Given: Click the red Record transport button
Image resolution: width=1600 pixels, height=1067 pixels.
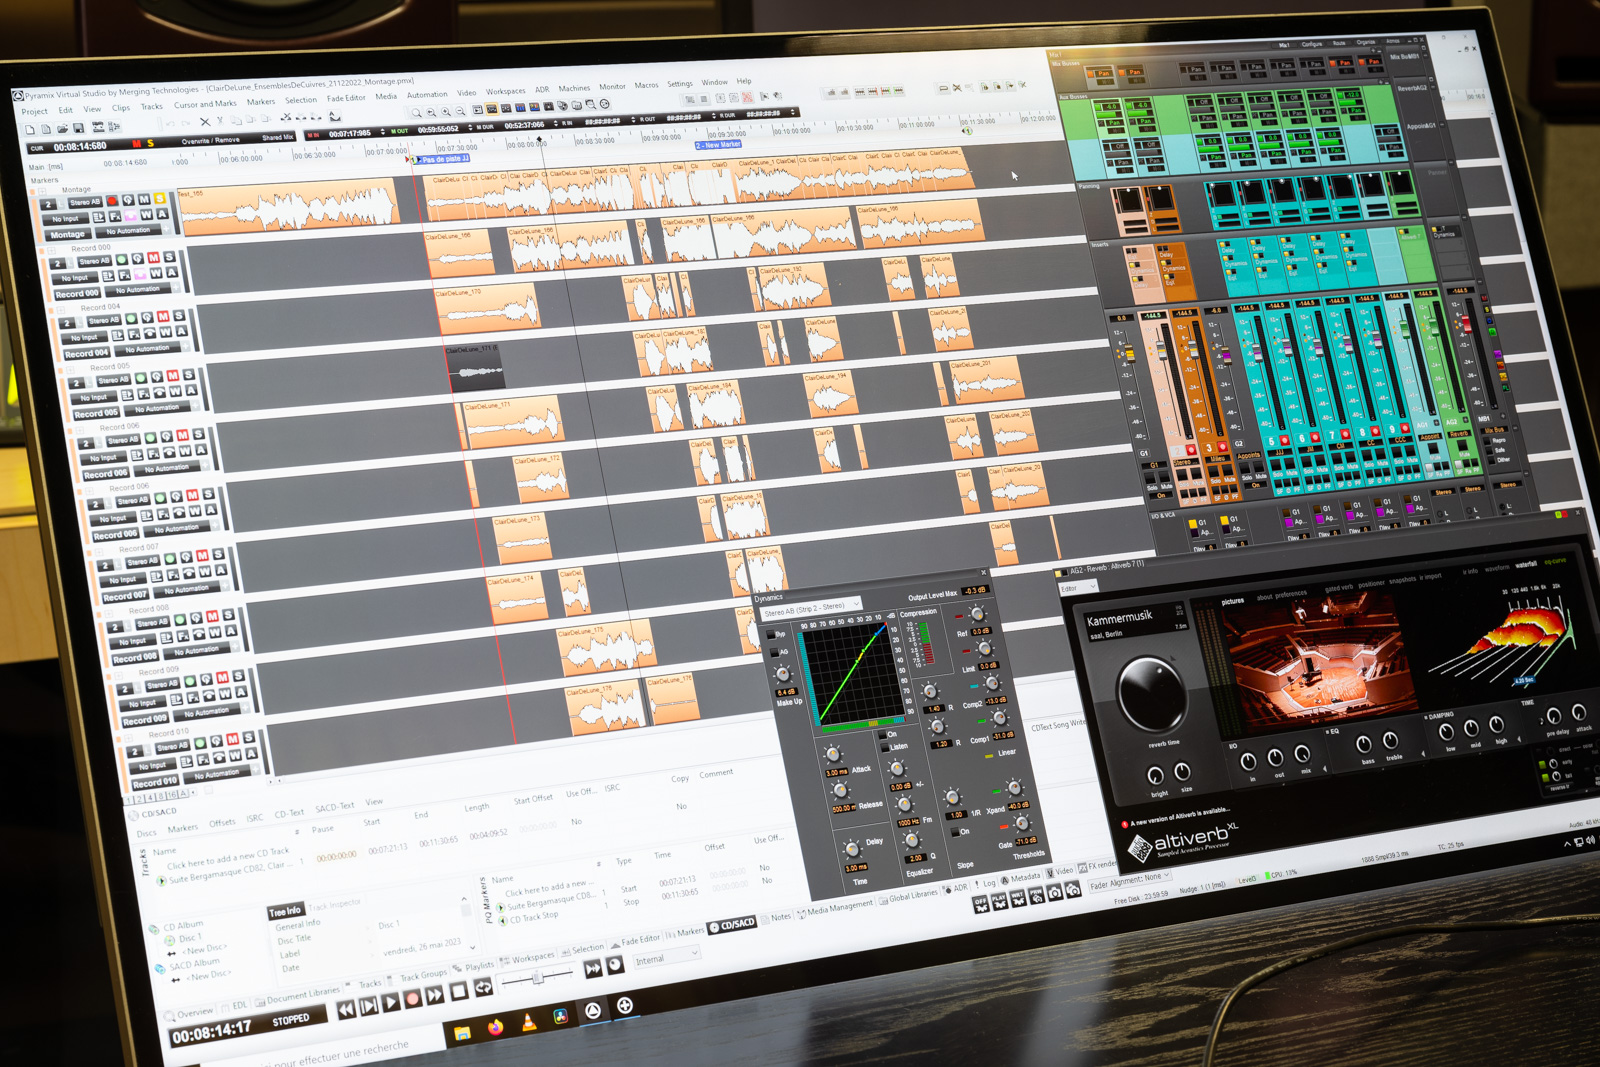Looking at the screenshot, I should [x=412, y=999].
